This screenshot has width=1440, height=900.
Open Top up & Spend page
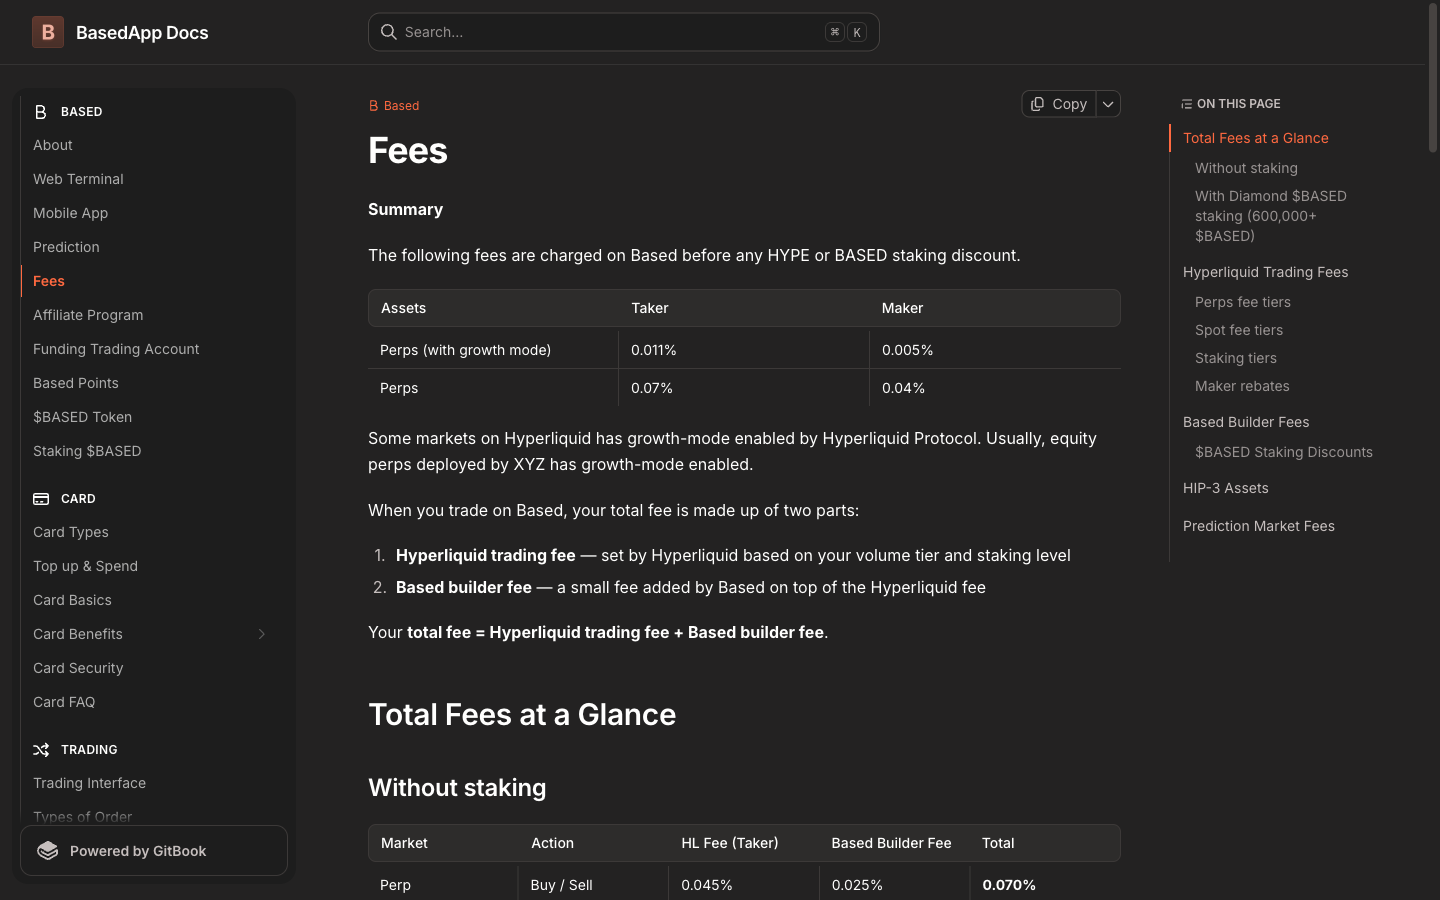(x=154, y=566)
